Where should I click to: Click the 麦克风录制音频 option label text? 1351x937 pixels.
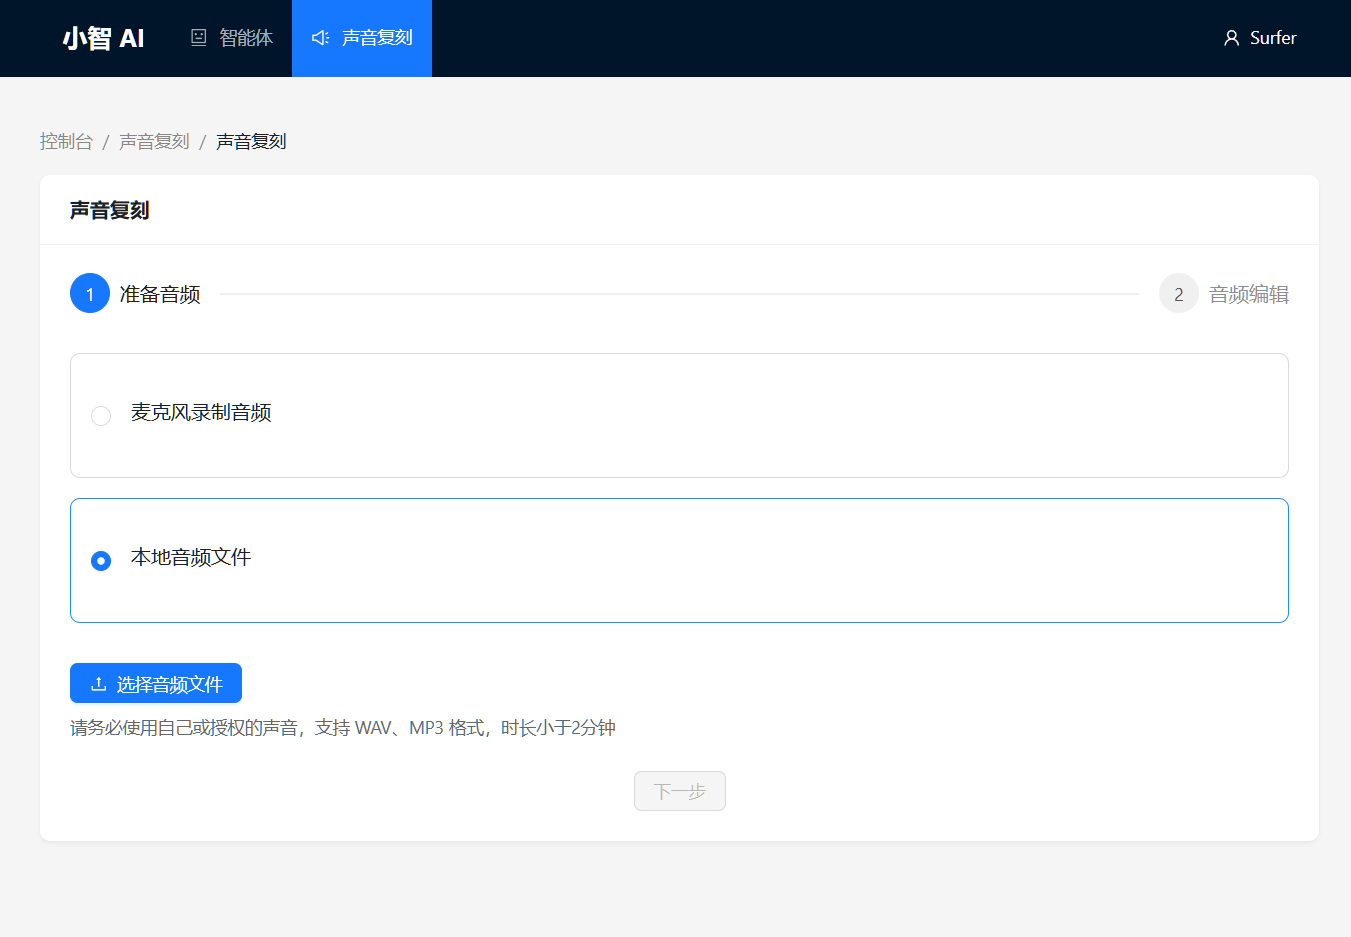coord(201,413)
